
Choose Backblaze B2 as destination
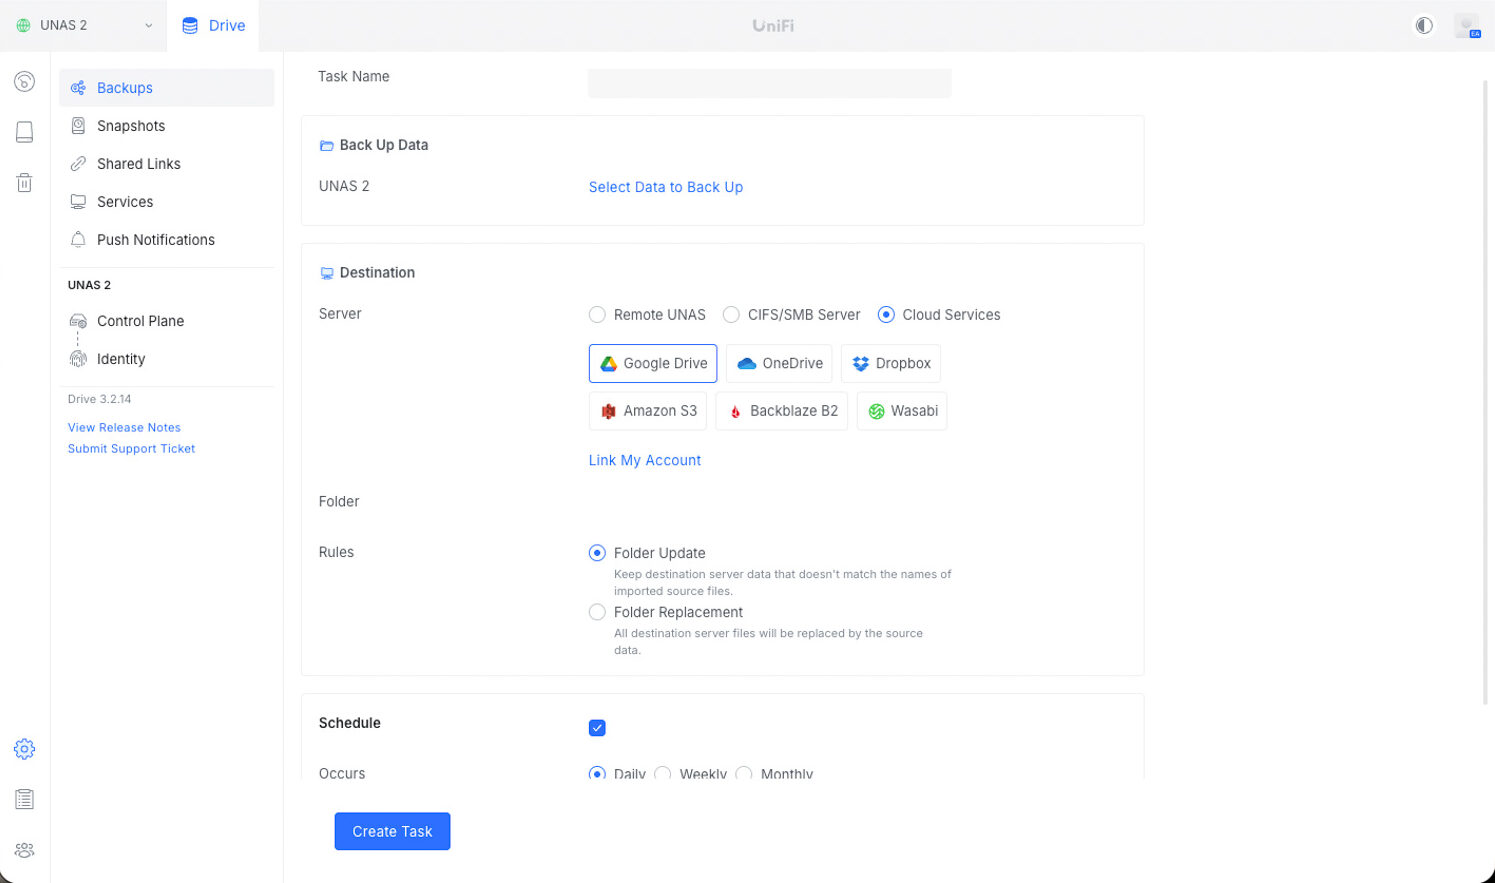(x=782, y=411)
